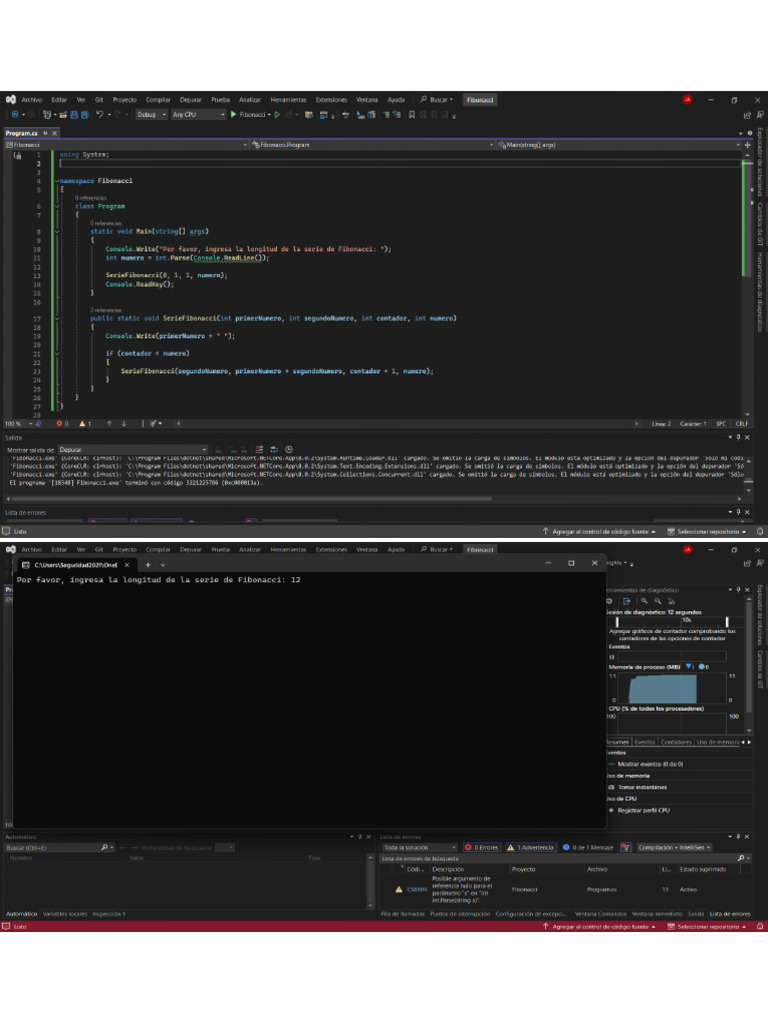
Task: Click the Visual Studio logo icon
Action: (x=10, y=100)
